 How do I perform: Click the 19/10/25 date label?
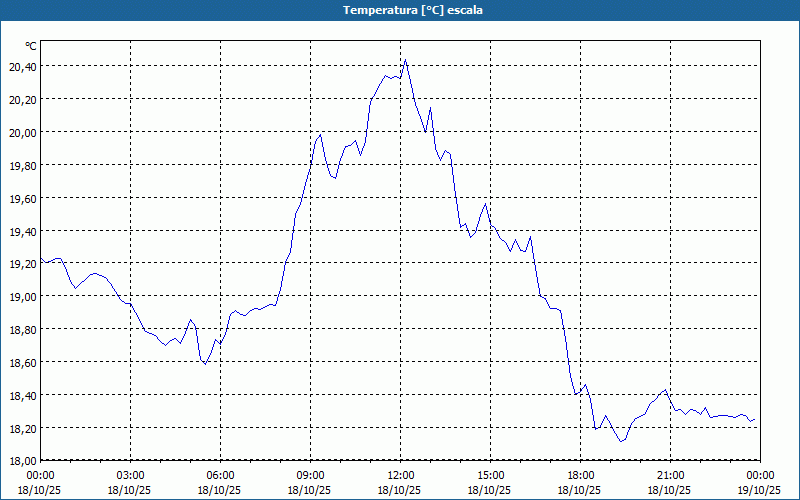point(760,490)
